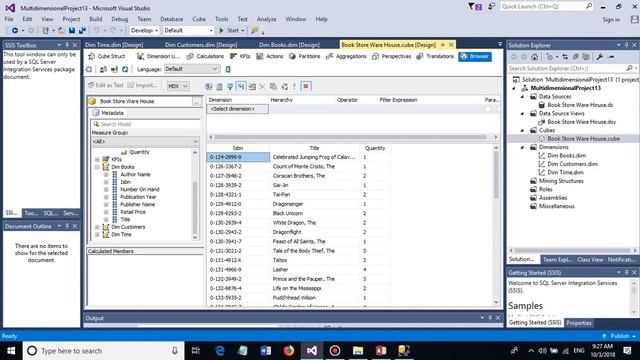This screenshot has height=360, width=640.
Task: Open the Partitions tab
Action: 304,56
